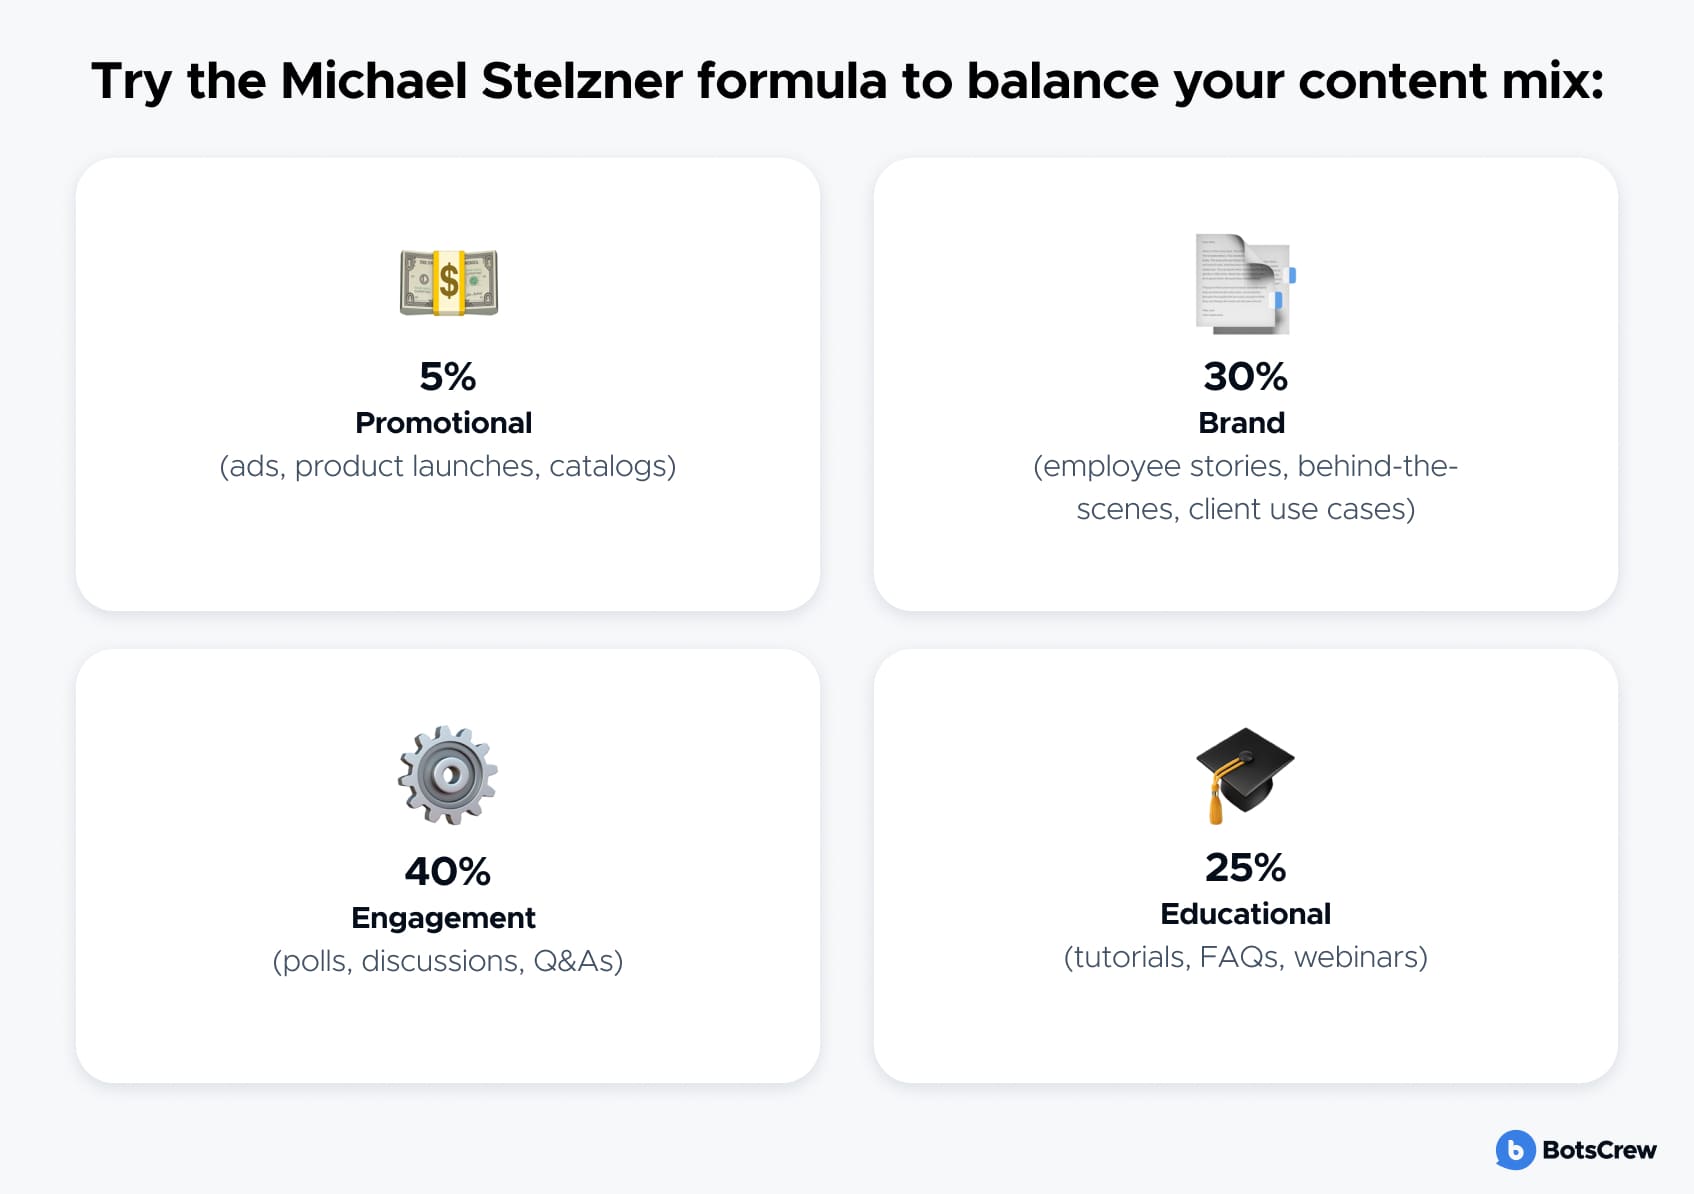Click the ads, product launches, catalogs text

pyautogui.click(x=447, y=466)
